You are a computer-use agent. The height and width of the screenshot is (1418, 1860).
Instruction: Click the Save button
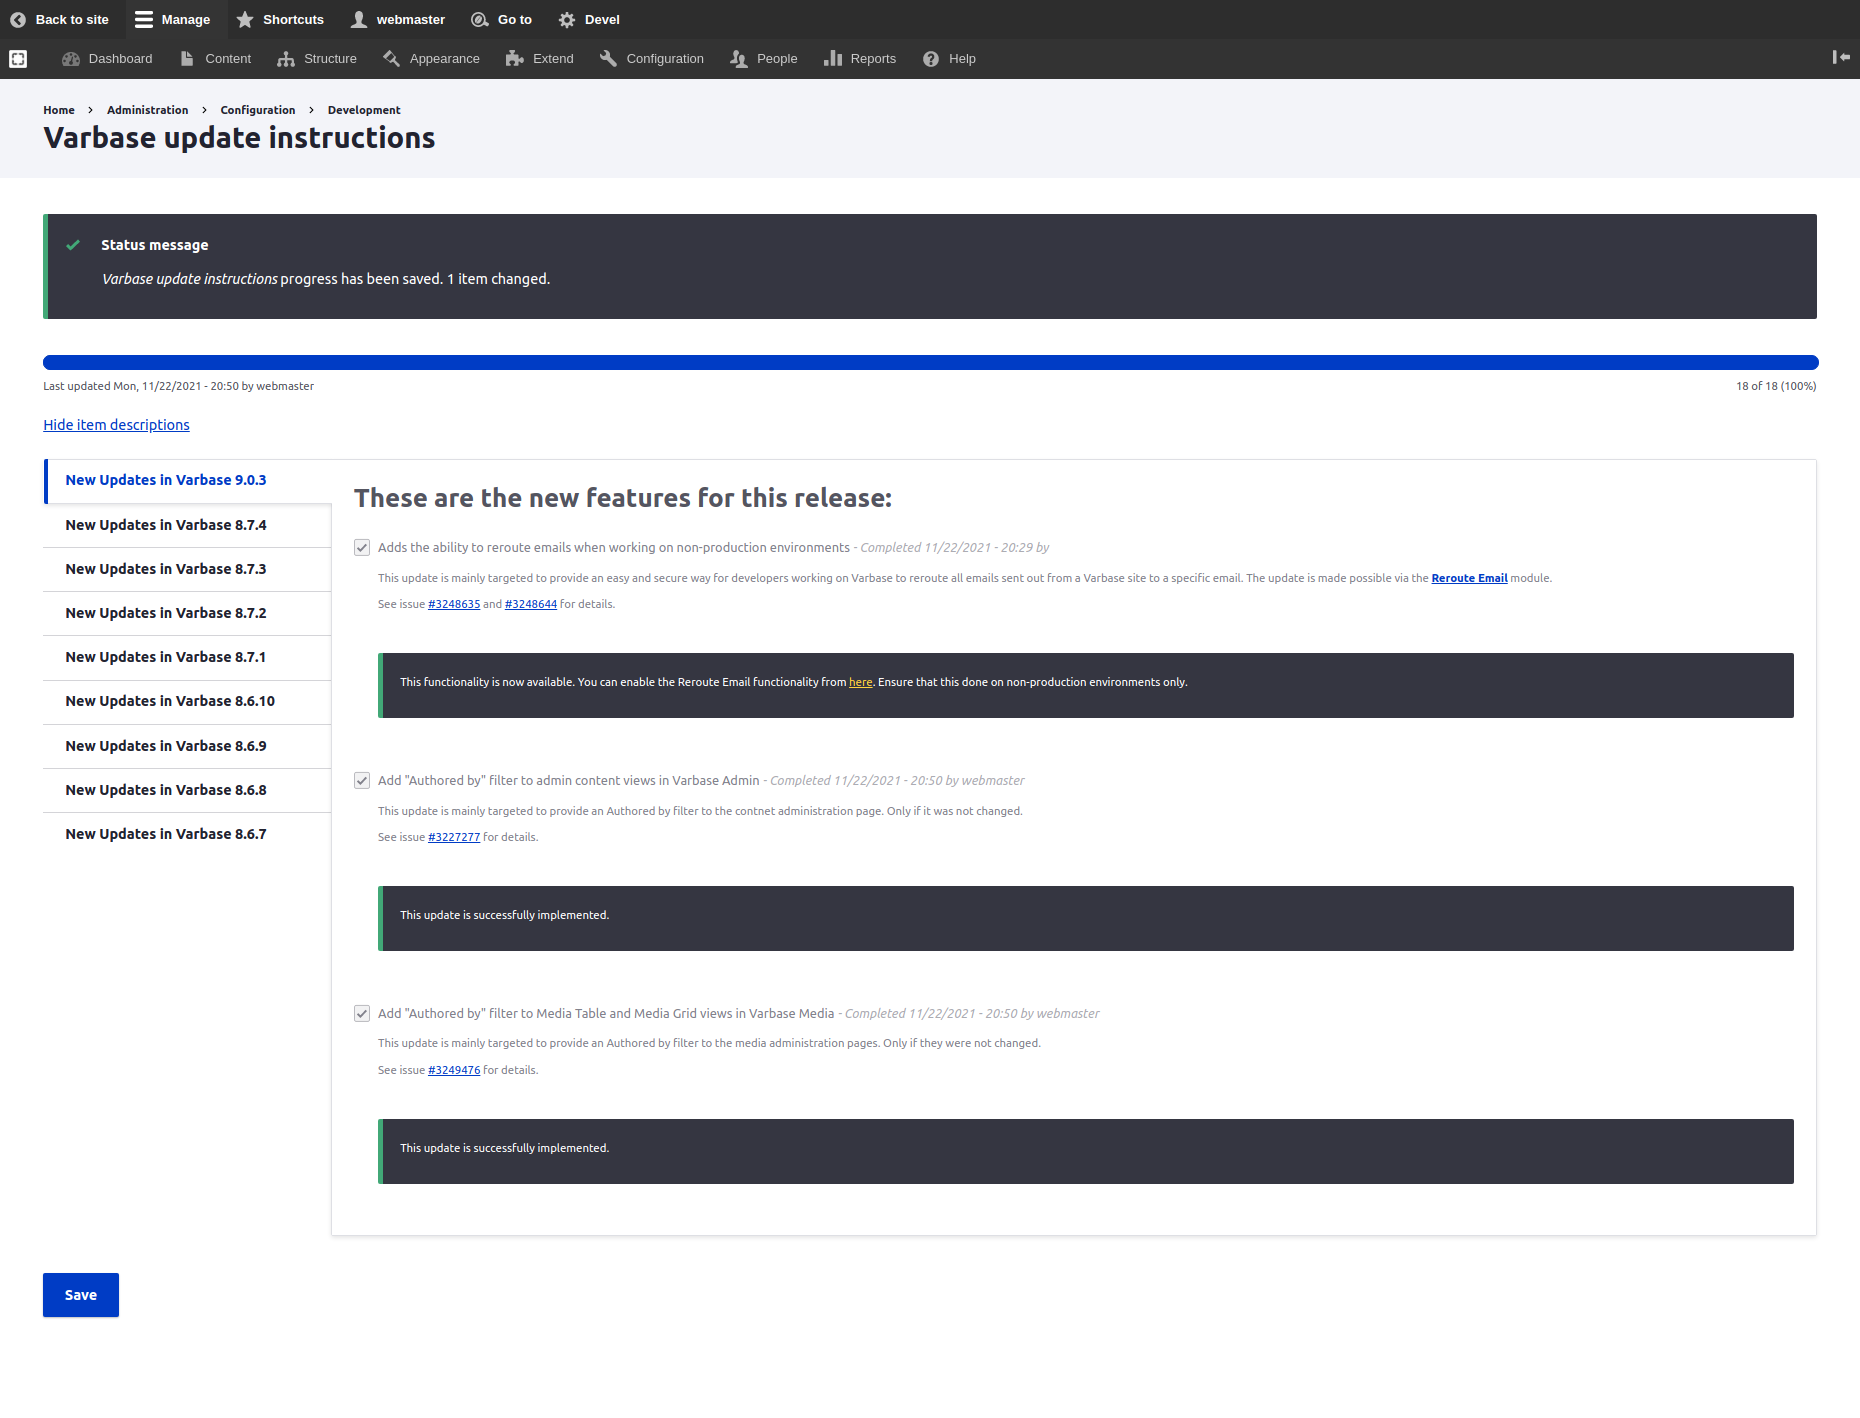coord(81,1295)
